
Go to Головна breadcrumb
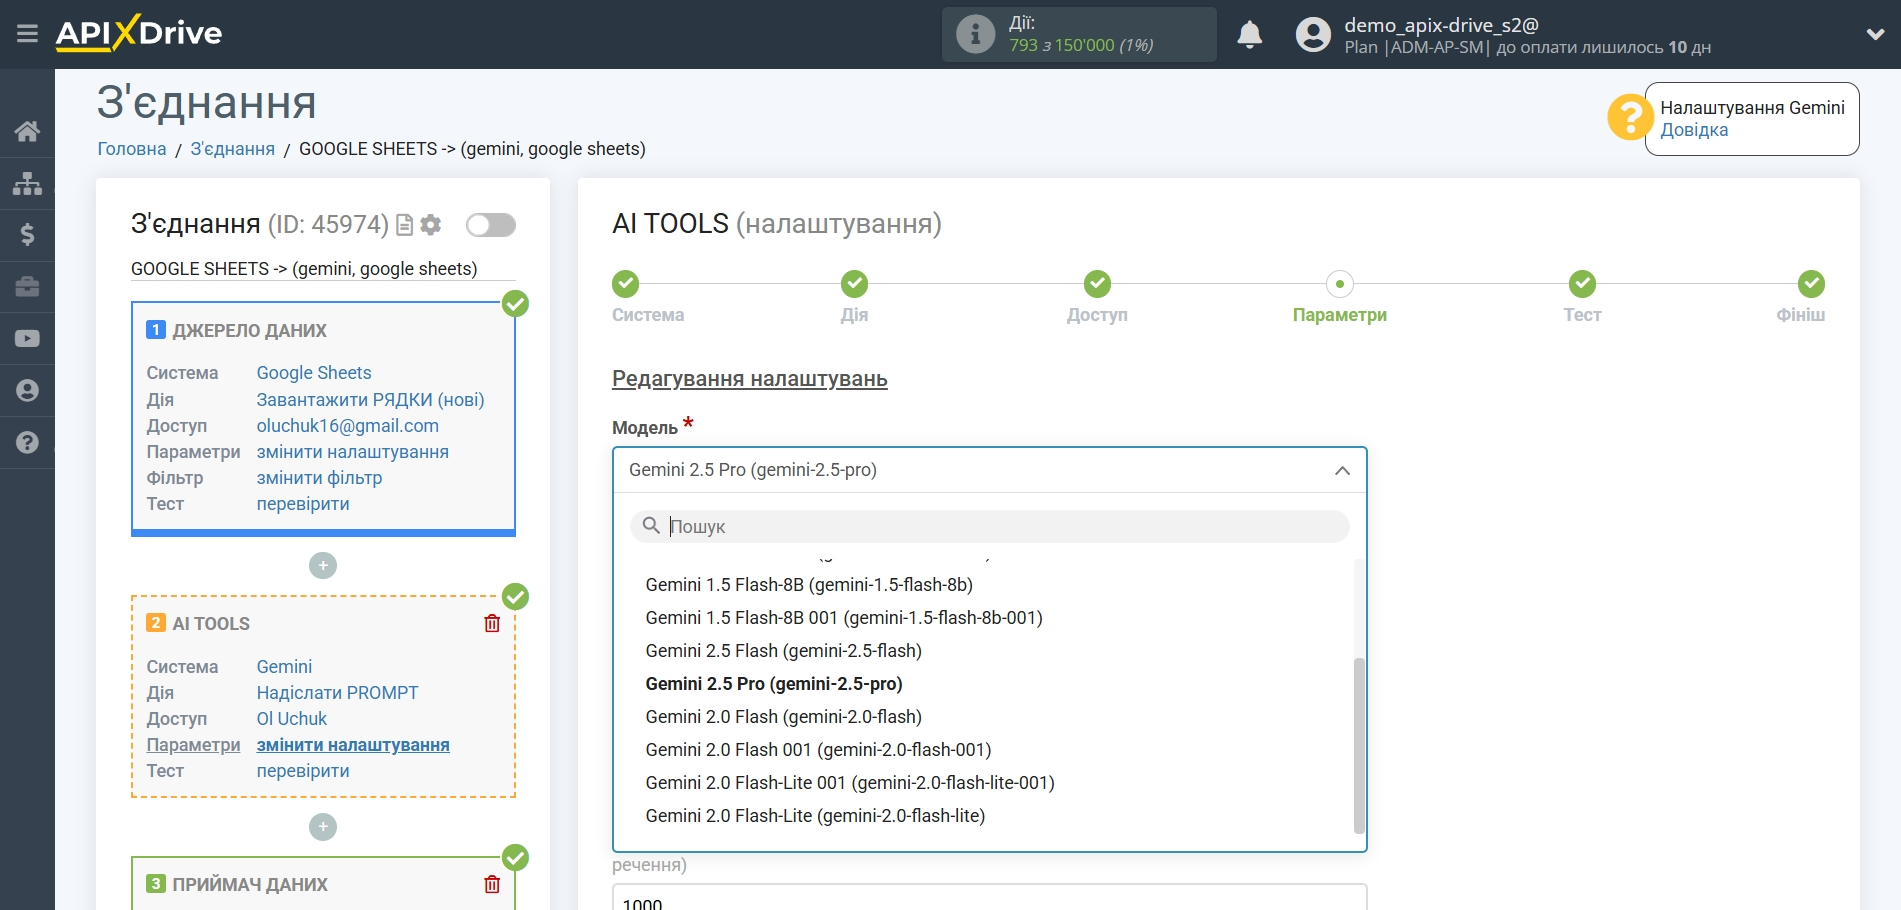point(132,149)
